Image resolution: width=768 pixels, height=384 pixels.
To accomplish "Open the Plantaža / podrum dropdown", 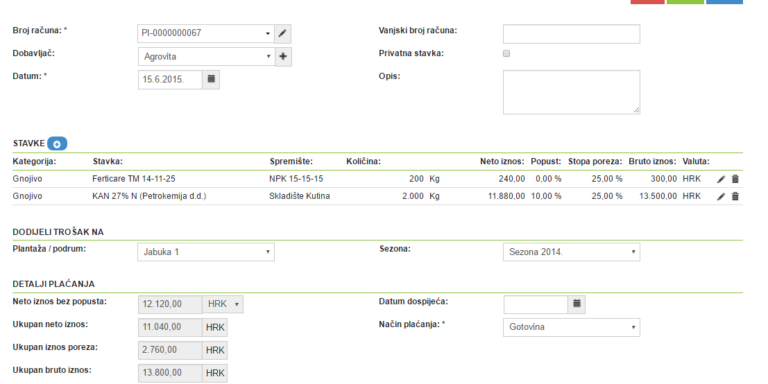I will tap(206, 252).
